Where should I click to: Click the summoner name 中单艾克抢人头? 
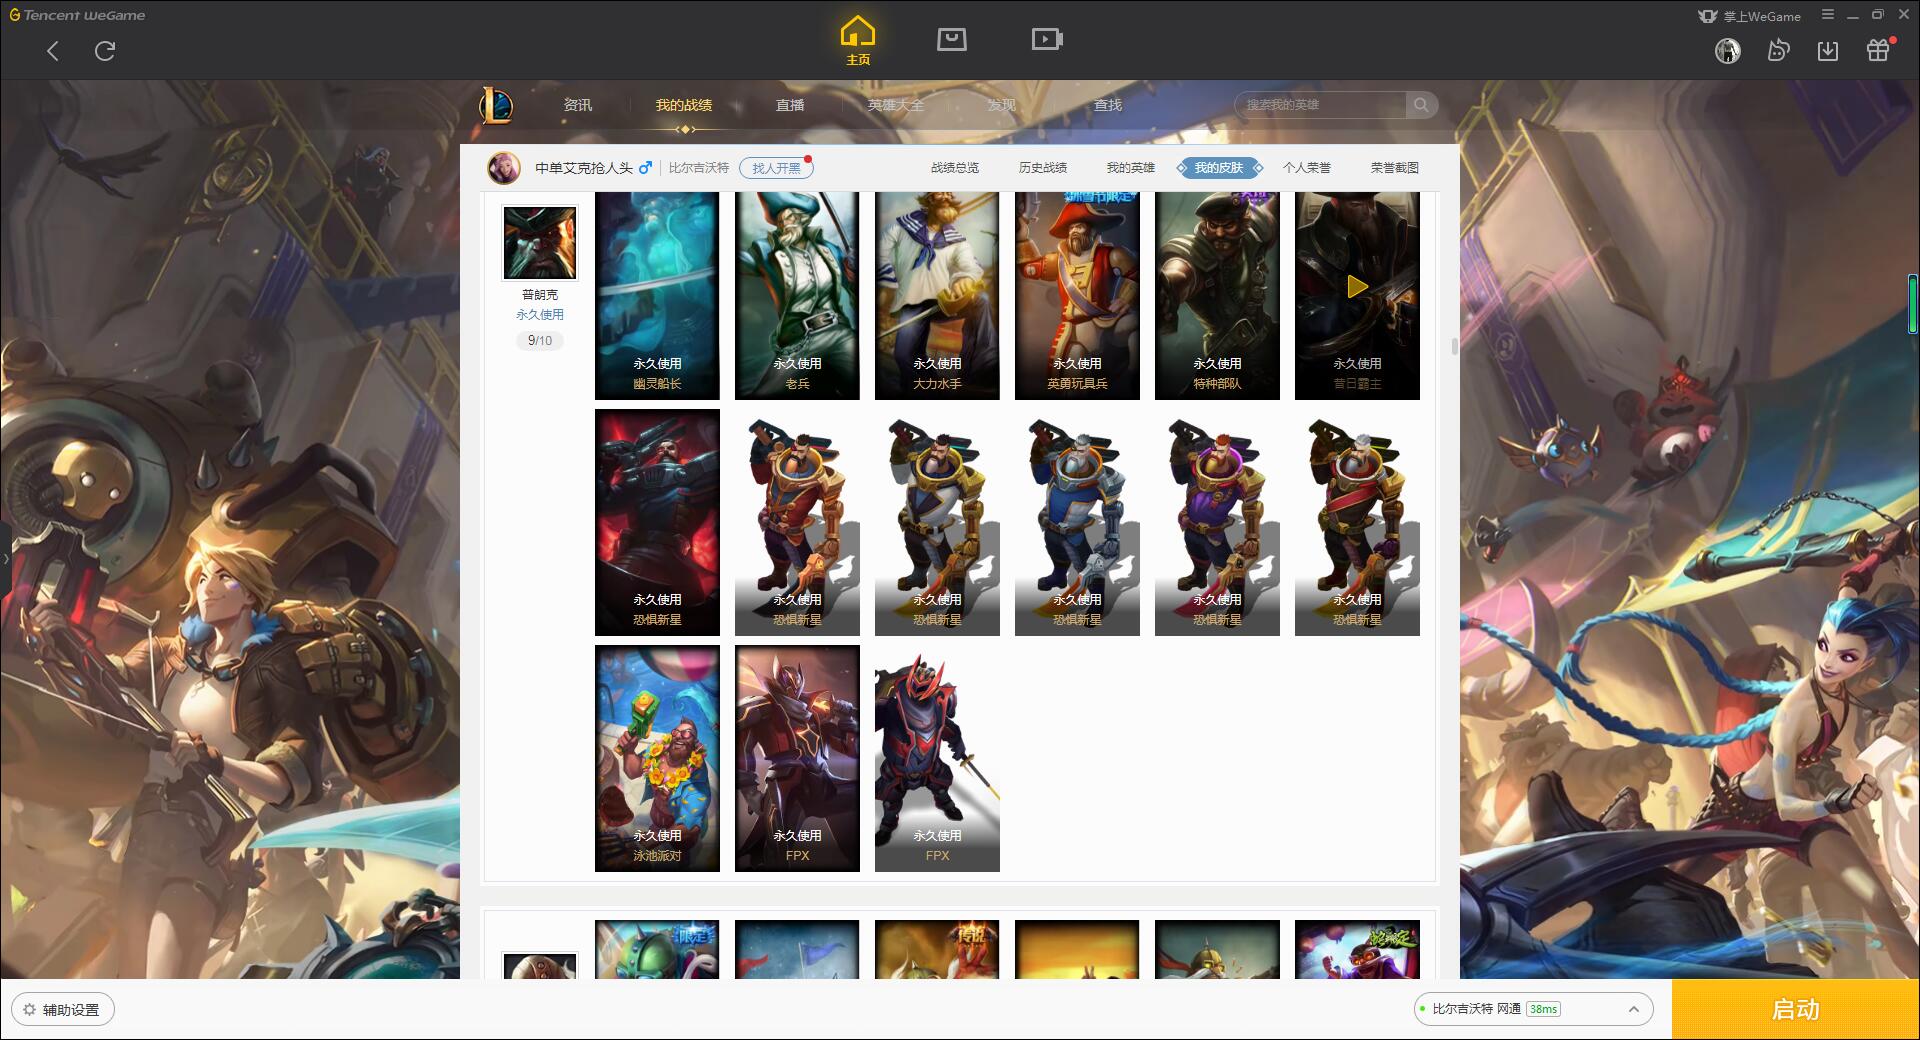[584, 168]
